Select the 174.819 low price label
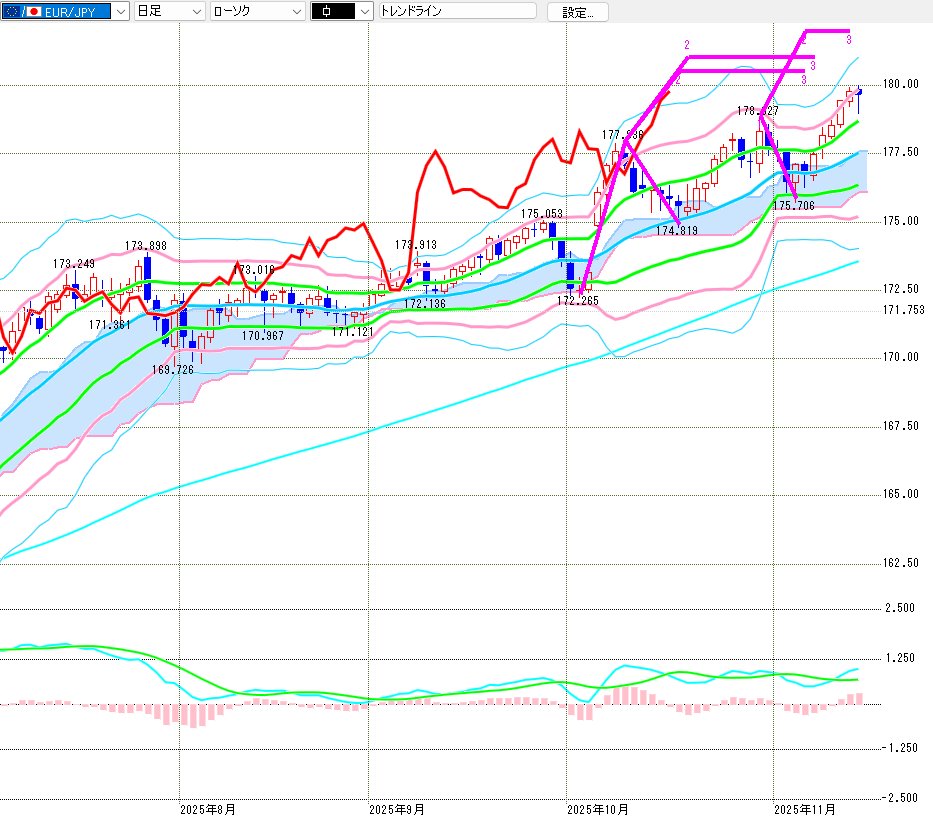This screenshot has height=820, width=933. 676,231
